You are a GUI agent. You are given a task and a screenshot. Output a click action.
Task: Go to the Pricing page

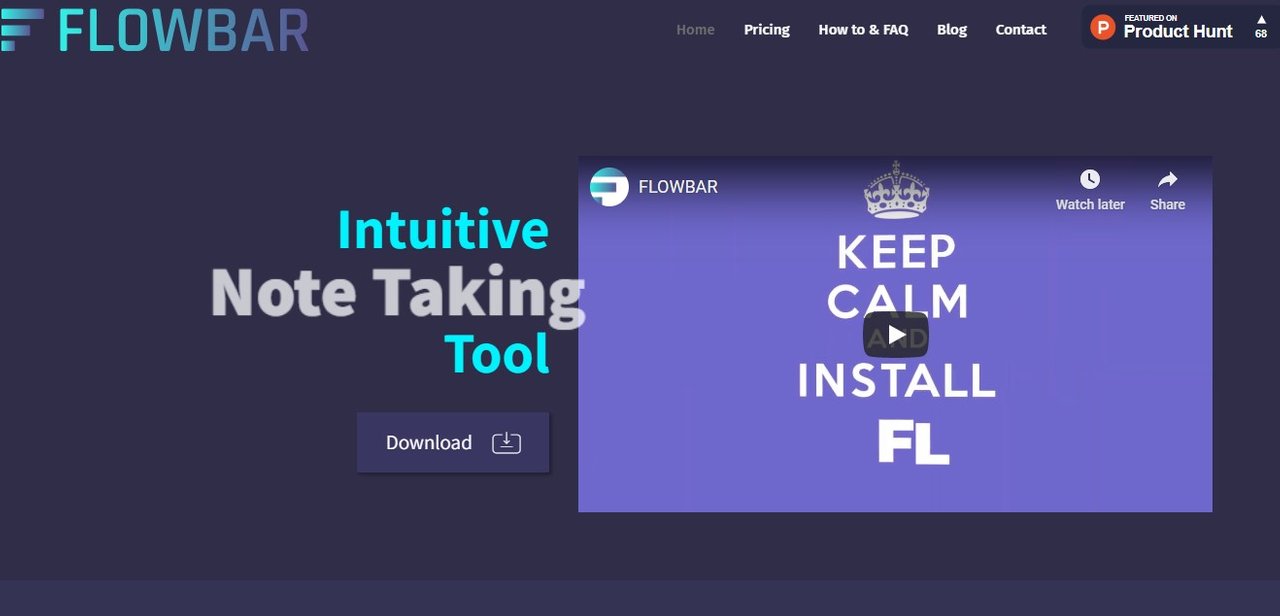coord(767,30)
